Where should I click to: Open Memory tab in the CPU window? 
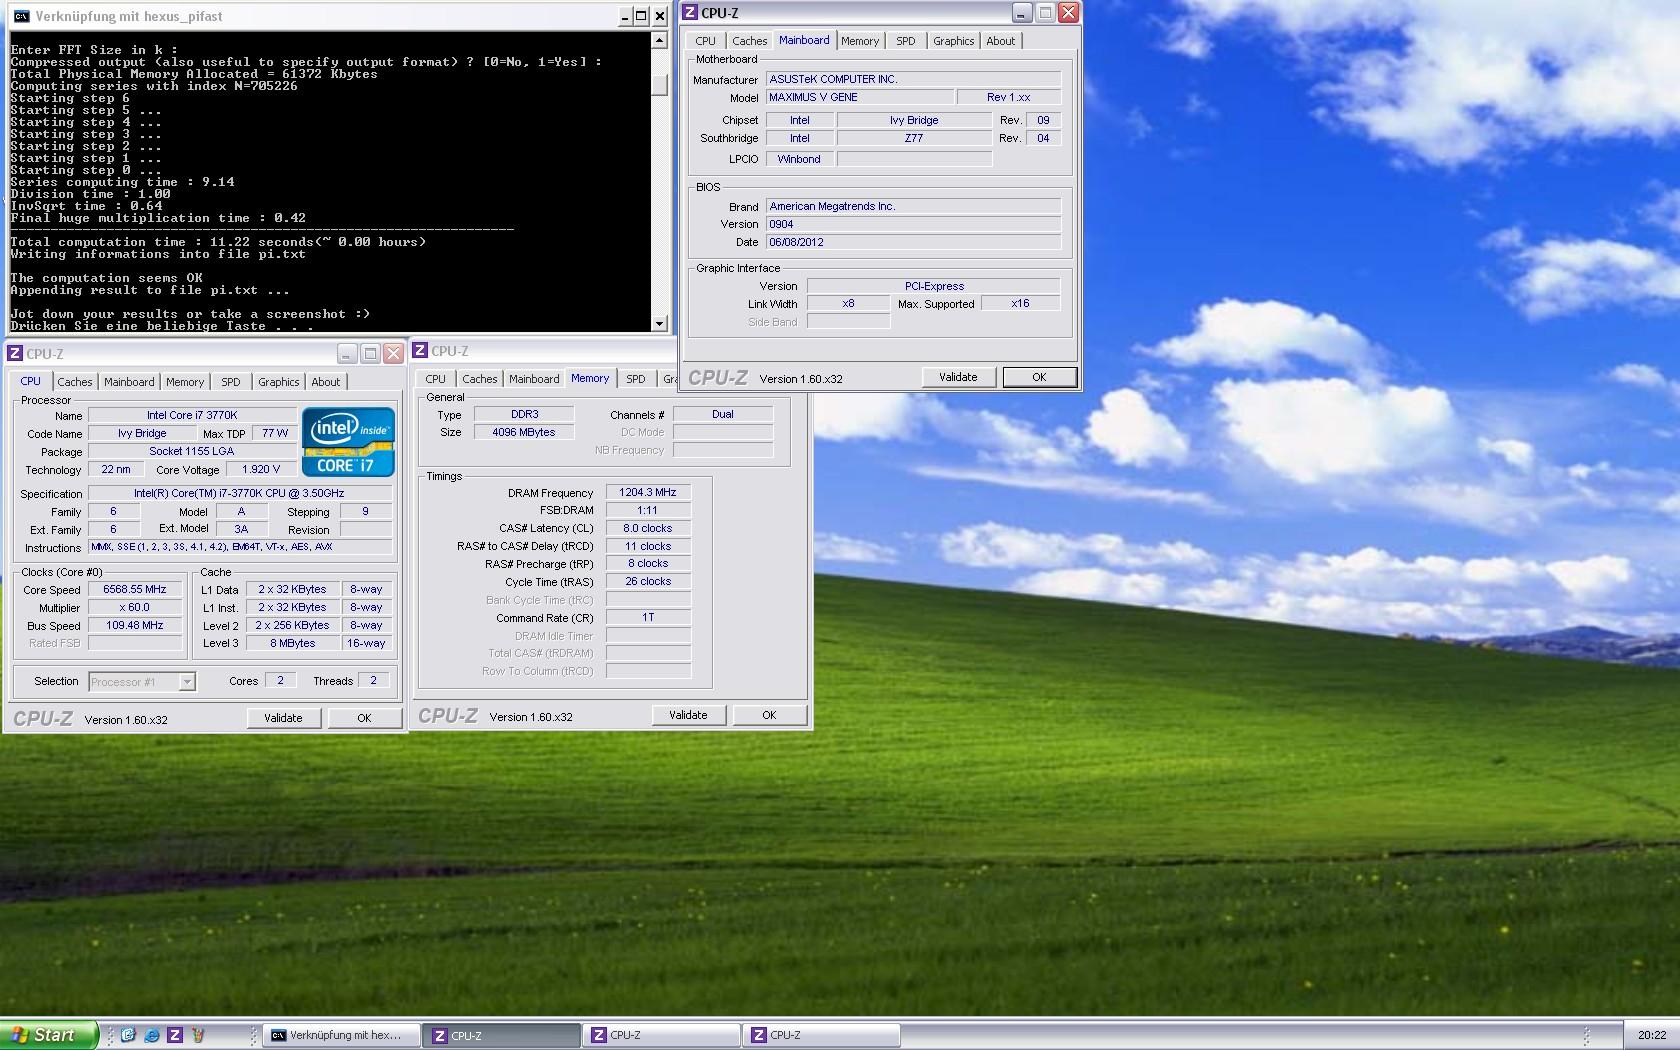(185, 382)
